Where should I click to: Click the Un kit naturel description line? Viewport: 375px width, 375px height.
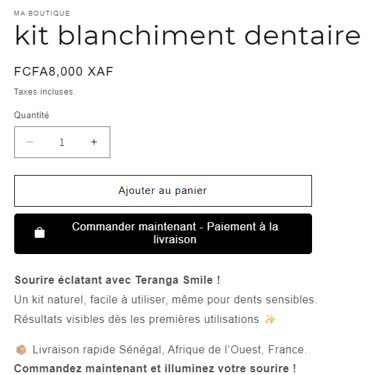[x=166, y=300]
